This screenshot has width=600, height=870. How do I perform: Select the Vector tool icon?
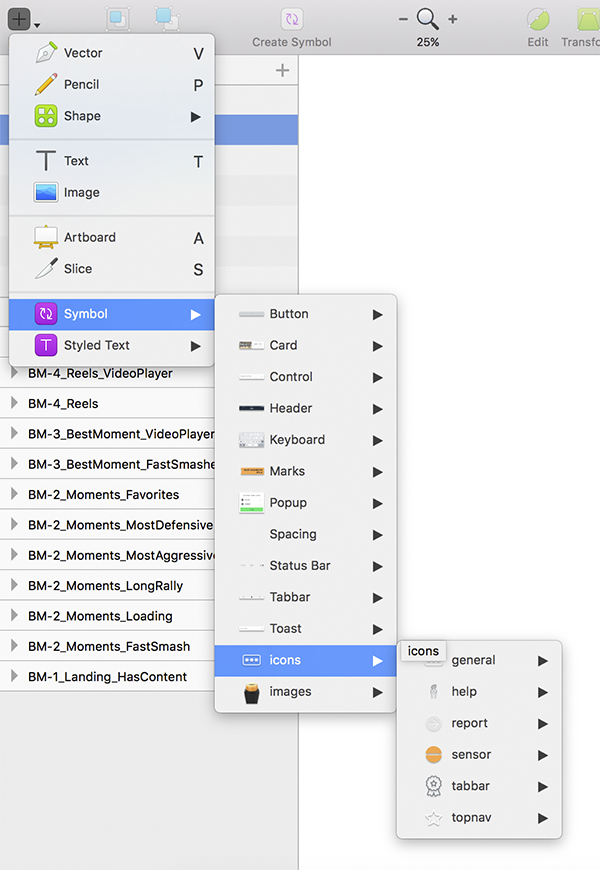pos(46,53)
